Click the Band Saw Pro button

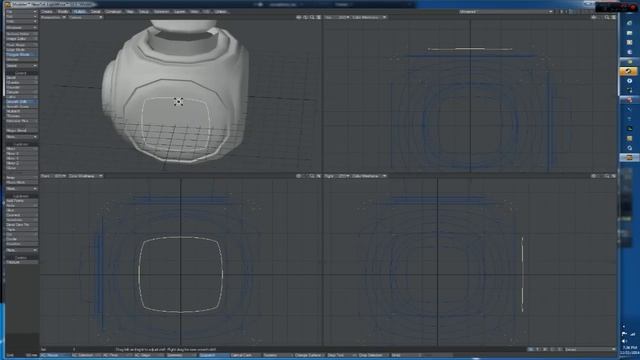[22, 225]
